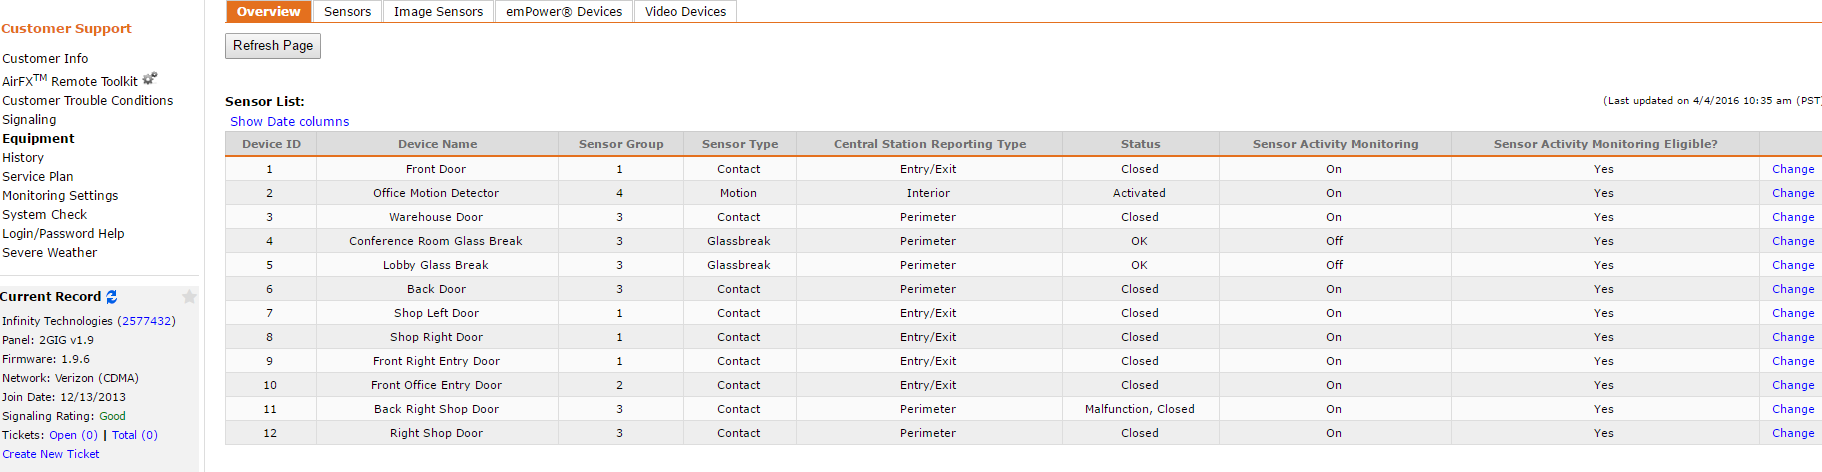Refresh the Current Record with the blue arrows icon
The height and width of the screenshot is (472, 1822).
(112, 297)
